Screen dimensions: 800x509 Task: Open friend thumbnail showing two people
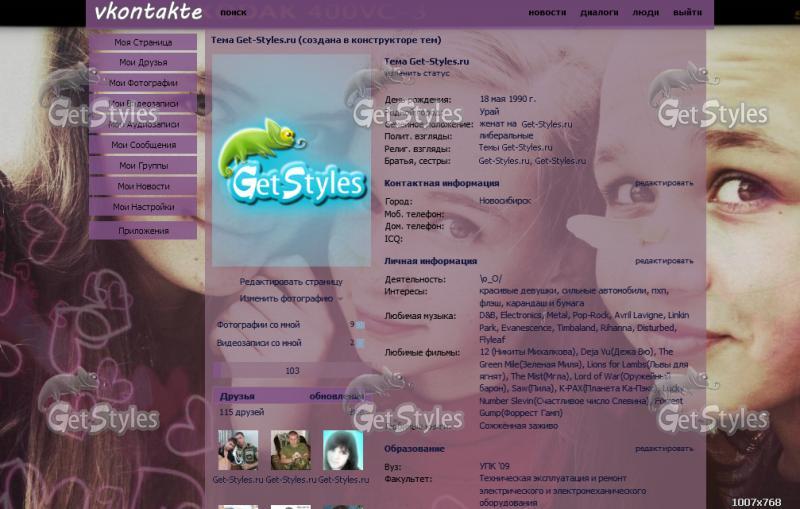pos(238,450)
